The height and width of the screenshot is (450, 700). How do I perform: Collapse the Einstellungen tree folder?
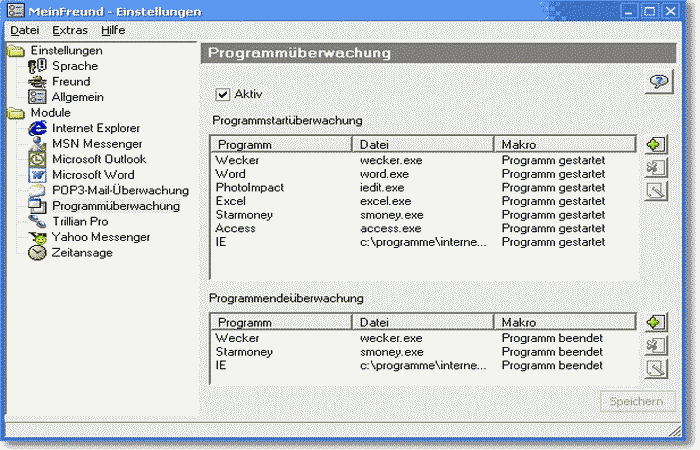click(x=15, y=51)
